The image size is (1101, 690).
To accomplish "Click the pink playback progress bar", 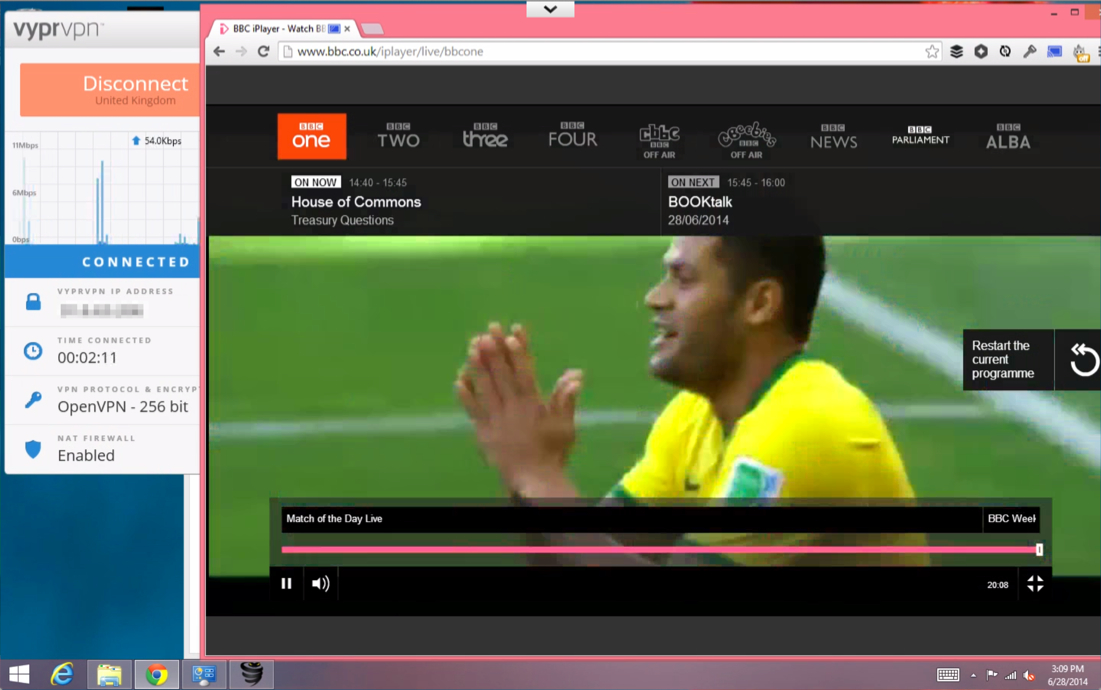I will pyautogui.click(x=659, y=550).
